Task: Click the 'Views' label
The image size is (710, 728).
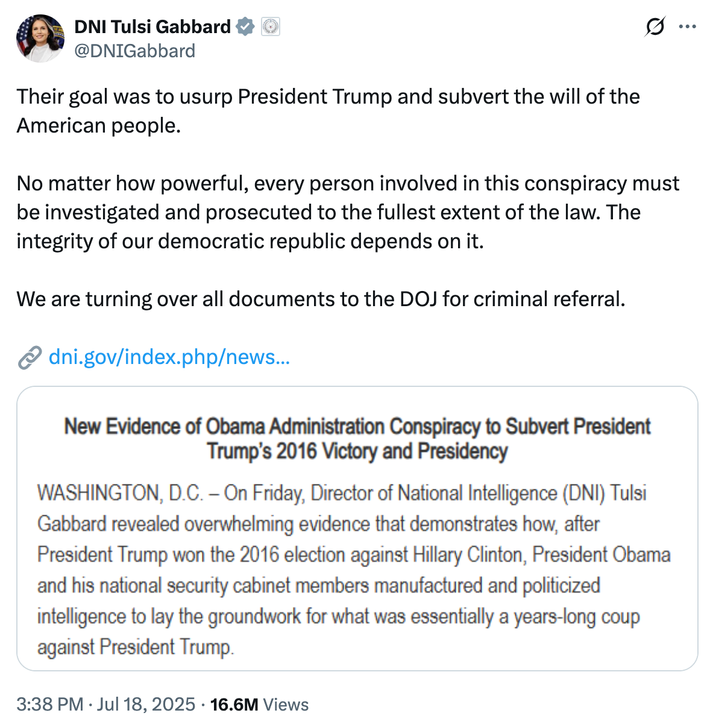Action: pos(287,704)
